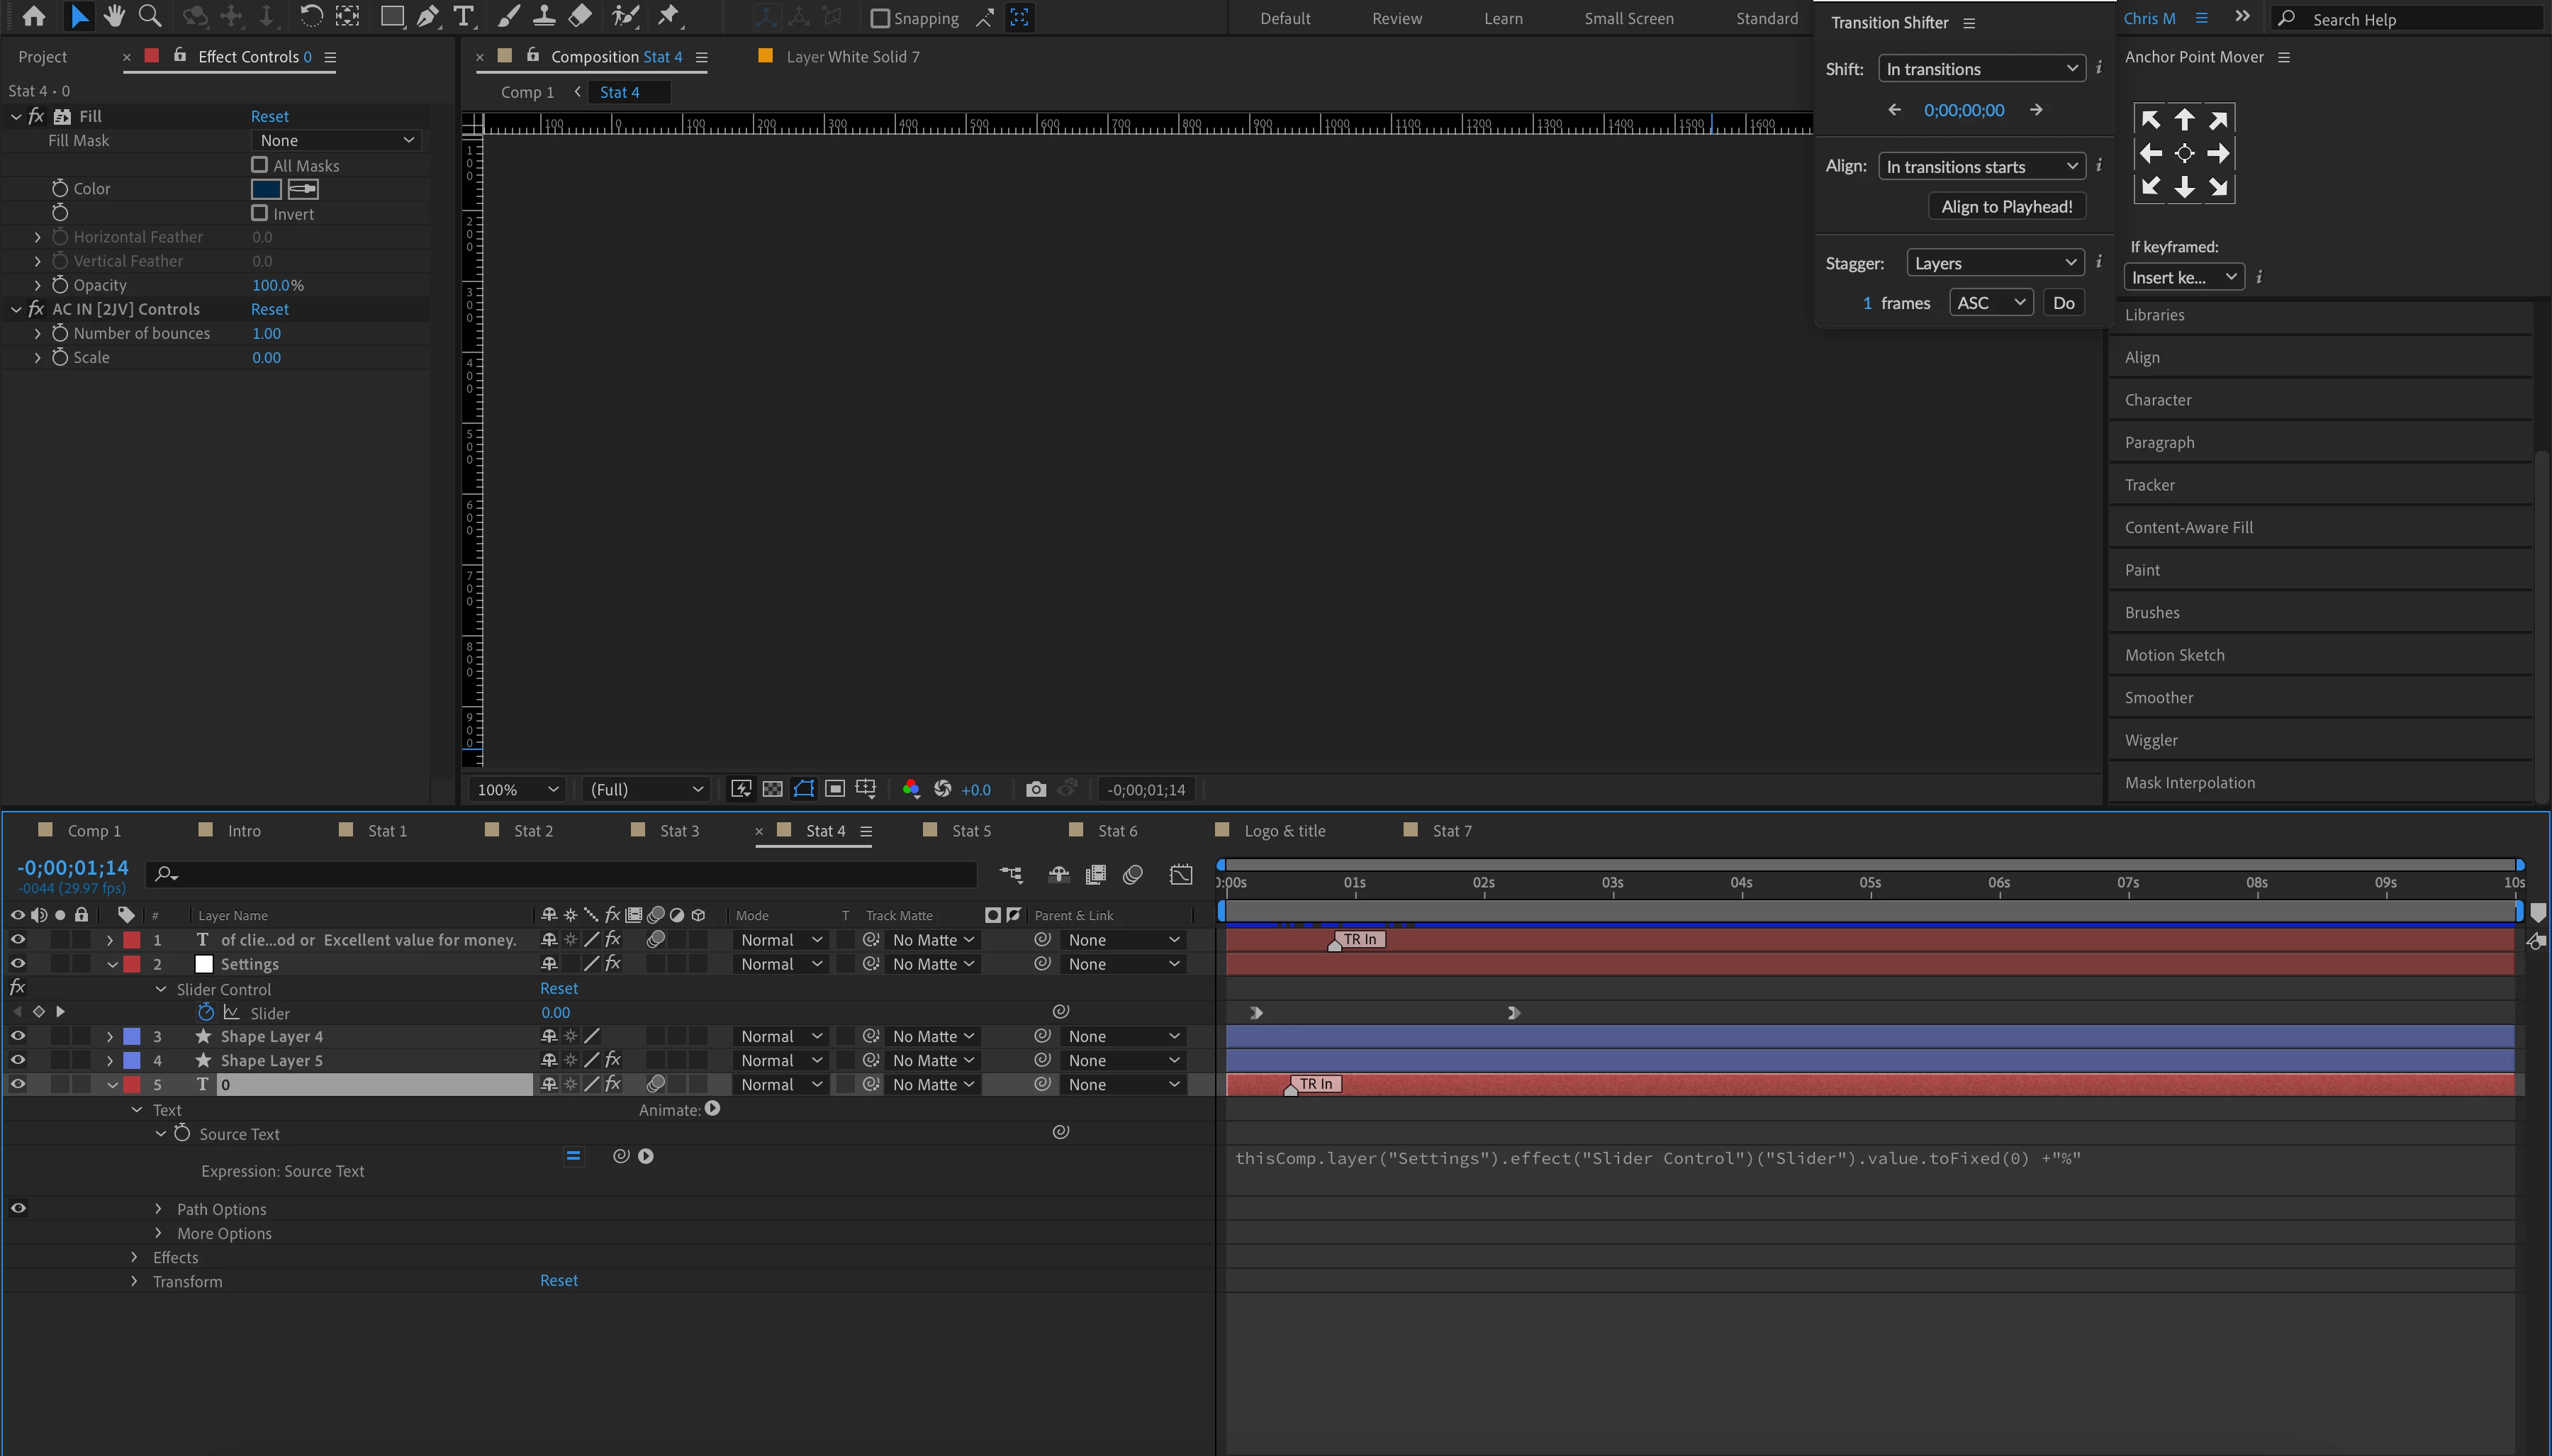The width and height of the screenshot is (2552, 1456).
Task: Select the Horizontal Type tool
Action: click(x=463, y=16)
